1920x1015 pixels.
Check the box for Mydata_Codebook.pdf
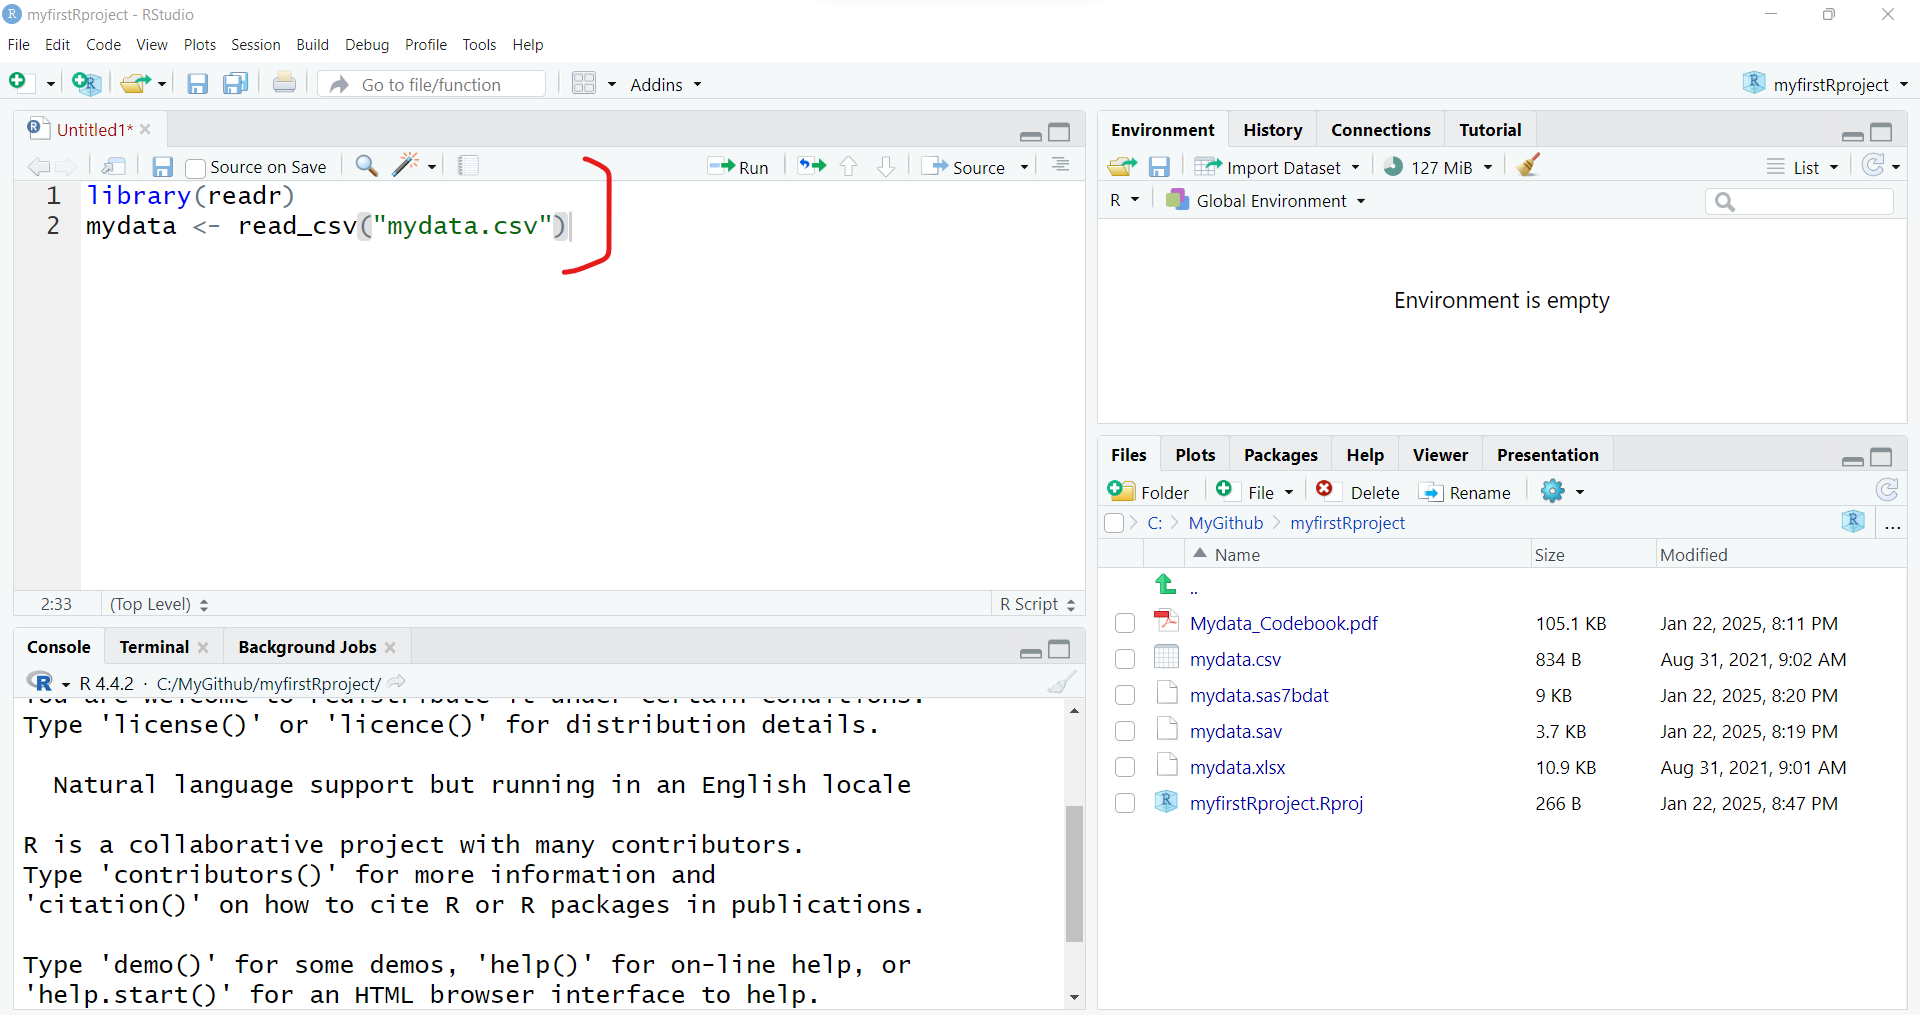pos(1125,624)
